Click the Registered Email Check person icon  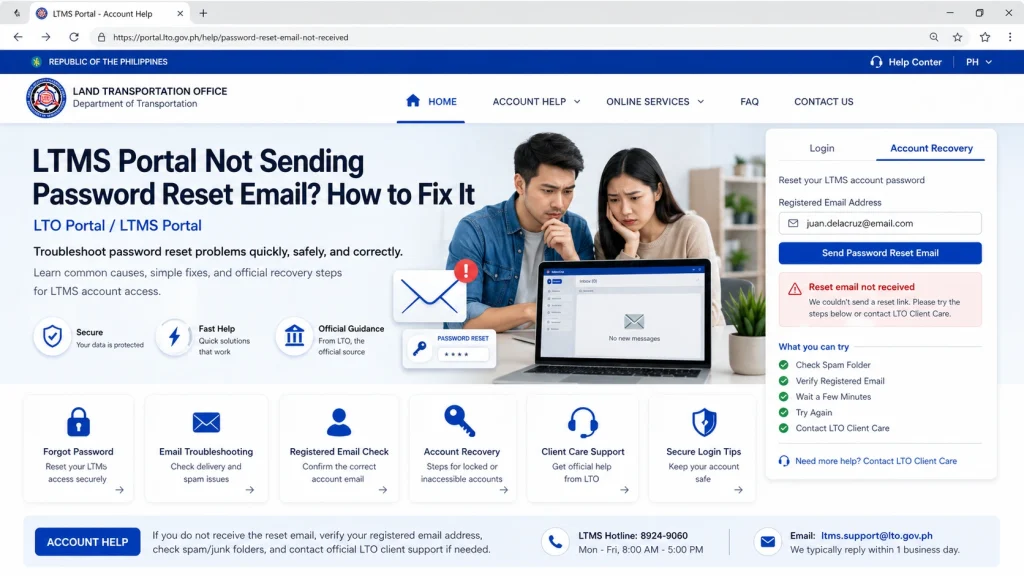339,422
